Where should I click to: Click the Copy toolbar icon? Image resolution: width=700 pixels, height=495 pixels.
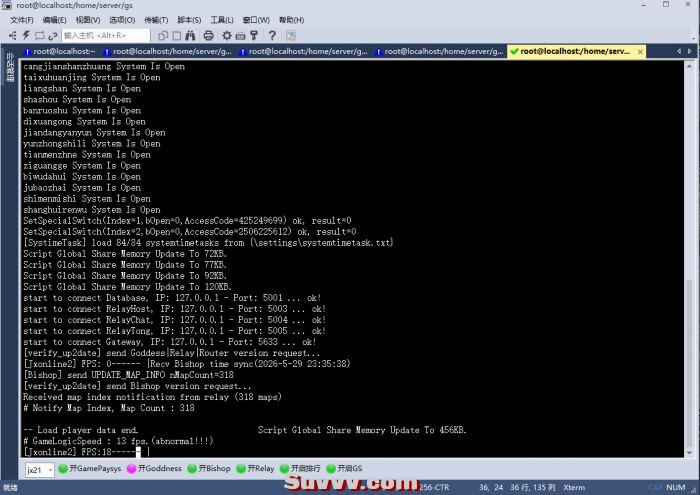tap(163, 35)
